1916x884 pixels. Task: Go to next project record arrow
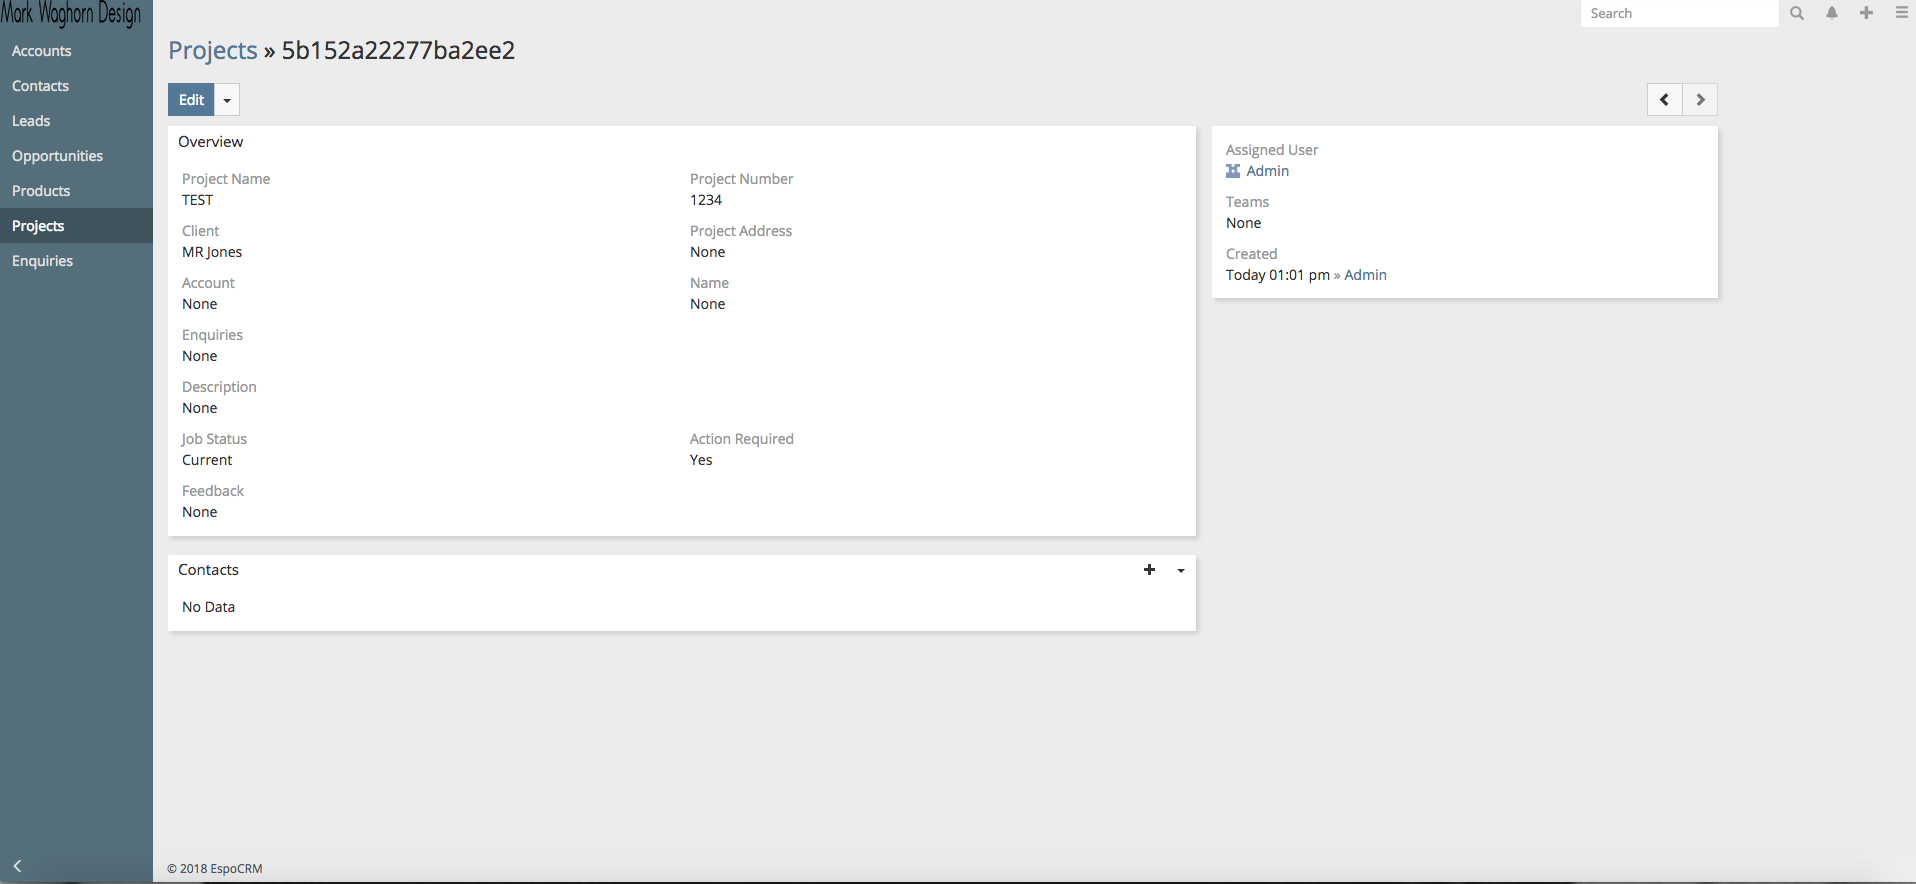(1700, 100)
